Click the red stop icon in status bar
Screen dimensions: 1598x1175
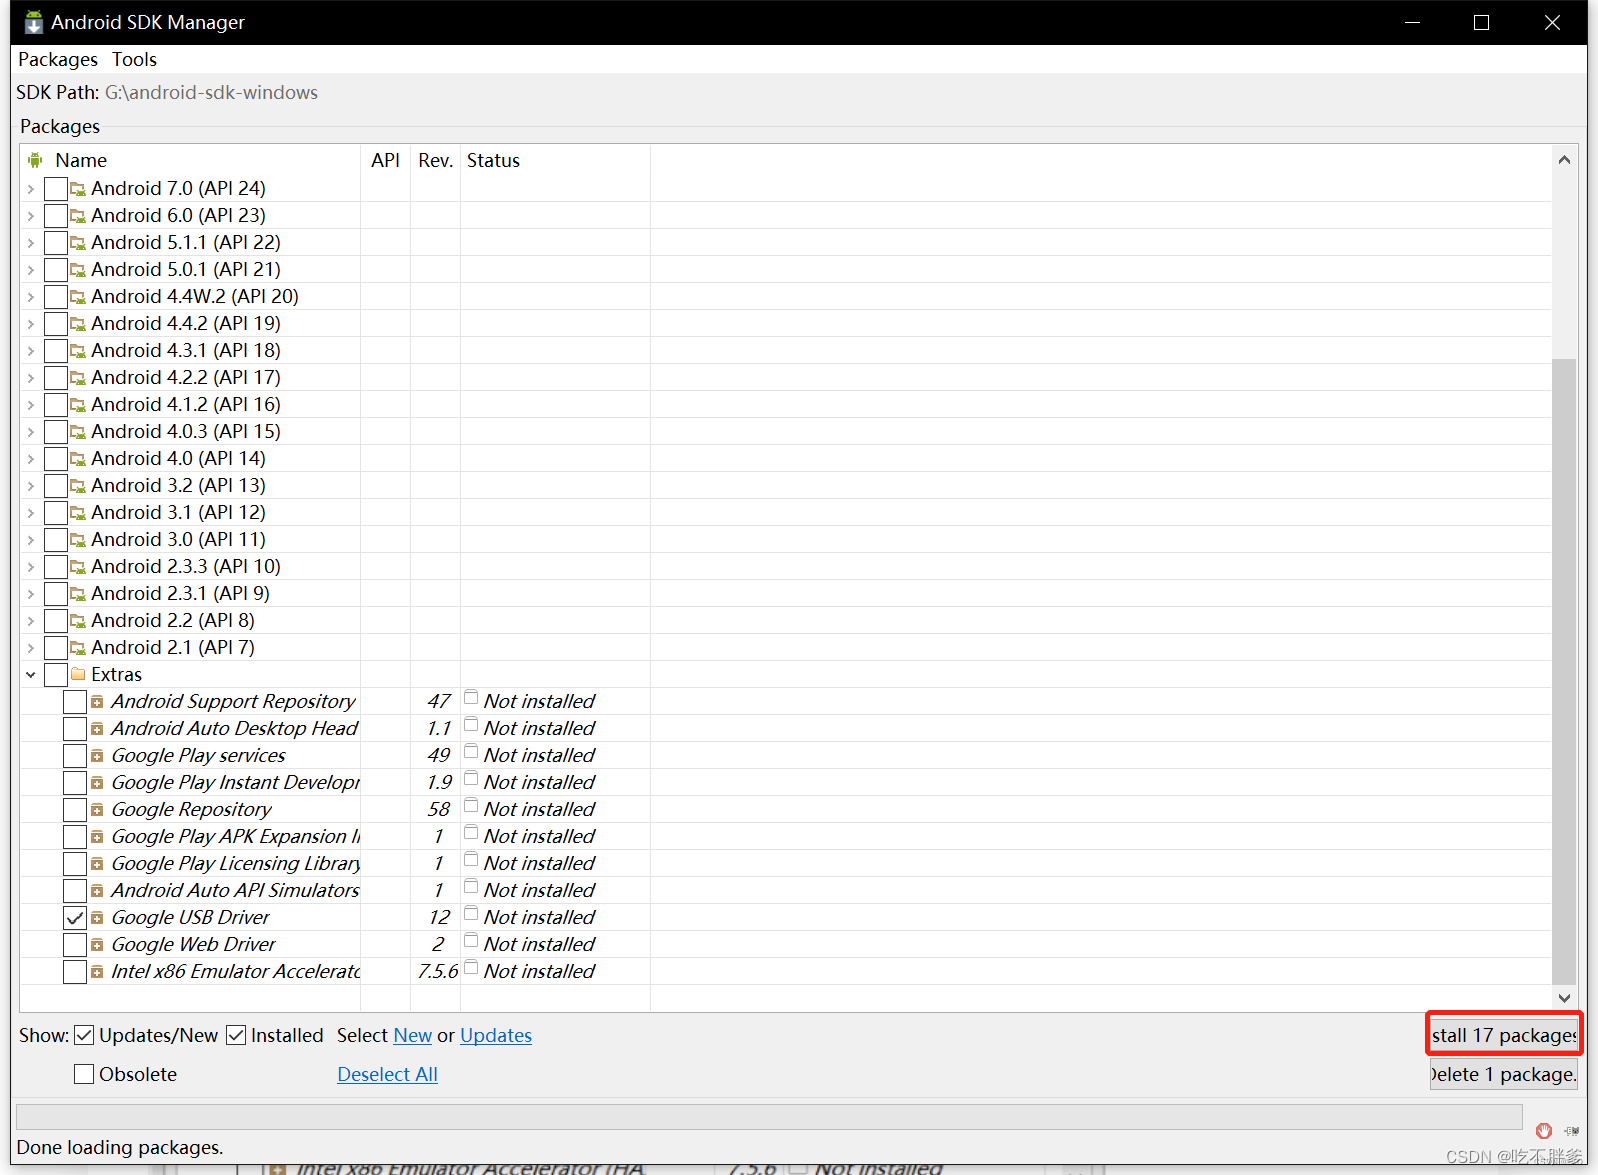point(1544,1130)
